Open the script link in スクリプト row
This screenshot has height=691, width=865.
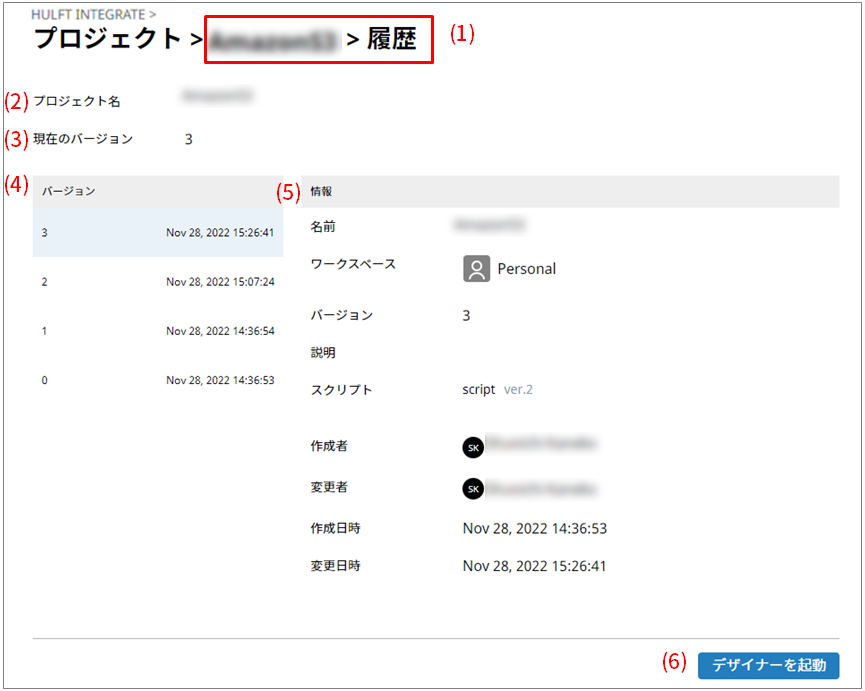point(478,390)
